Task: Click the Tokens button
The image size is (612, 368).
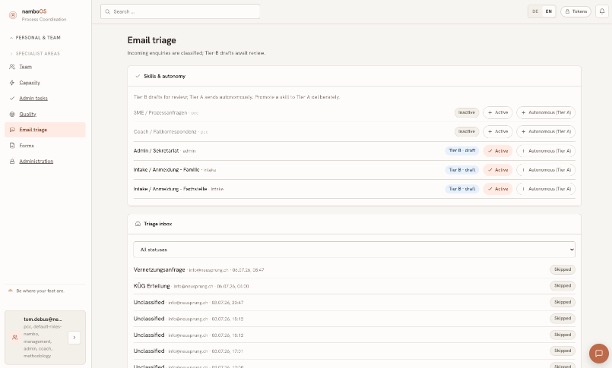Action: click(576, 11)
